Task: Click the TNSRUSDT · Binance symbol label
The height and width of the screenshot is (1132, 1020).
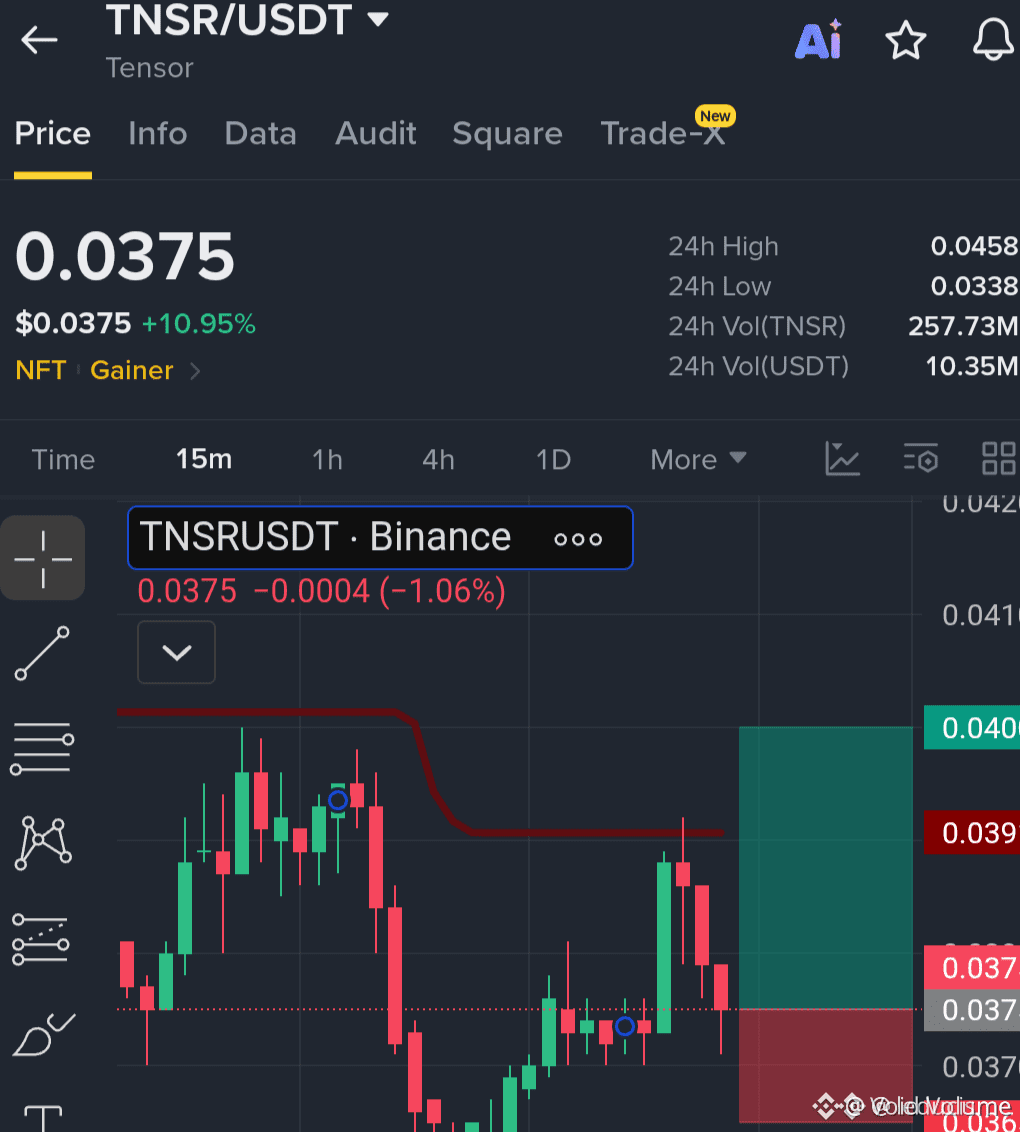Action: (325, 538)
